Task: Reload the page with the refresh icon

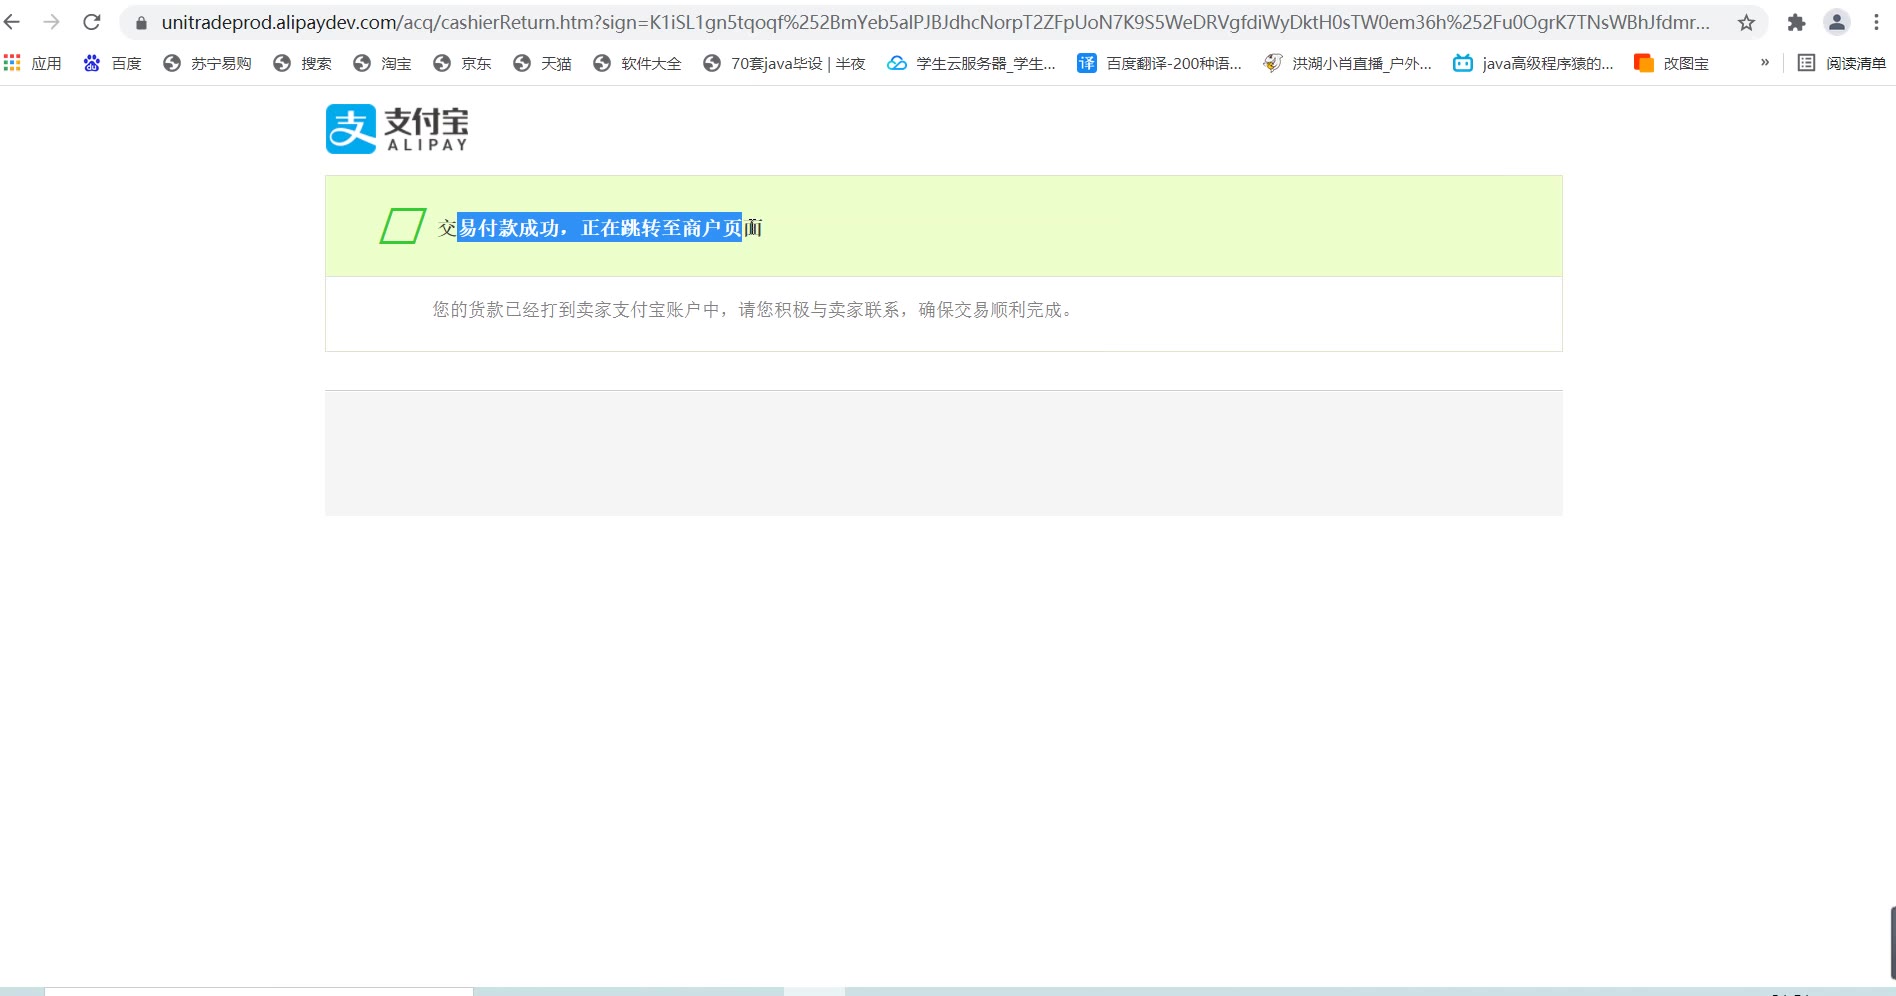Action: coord(92,22)
